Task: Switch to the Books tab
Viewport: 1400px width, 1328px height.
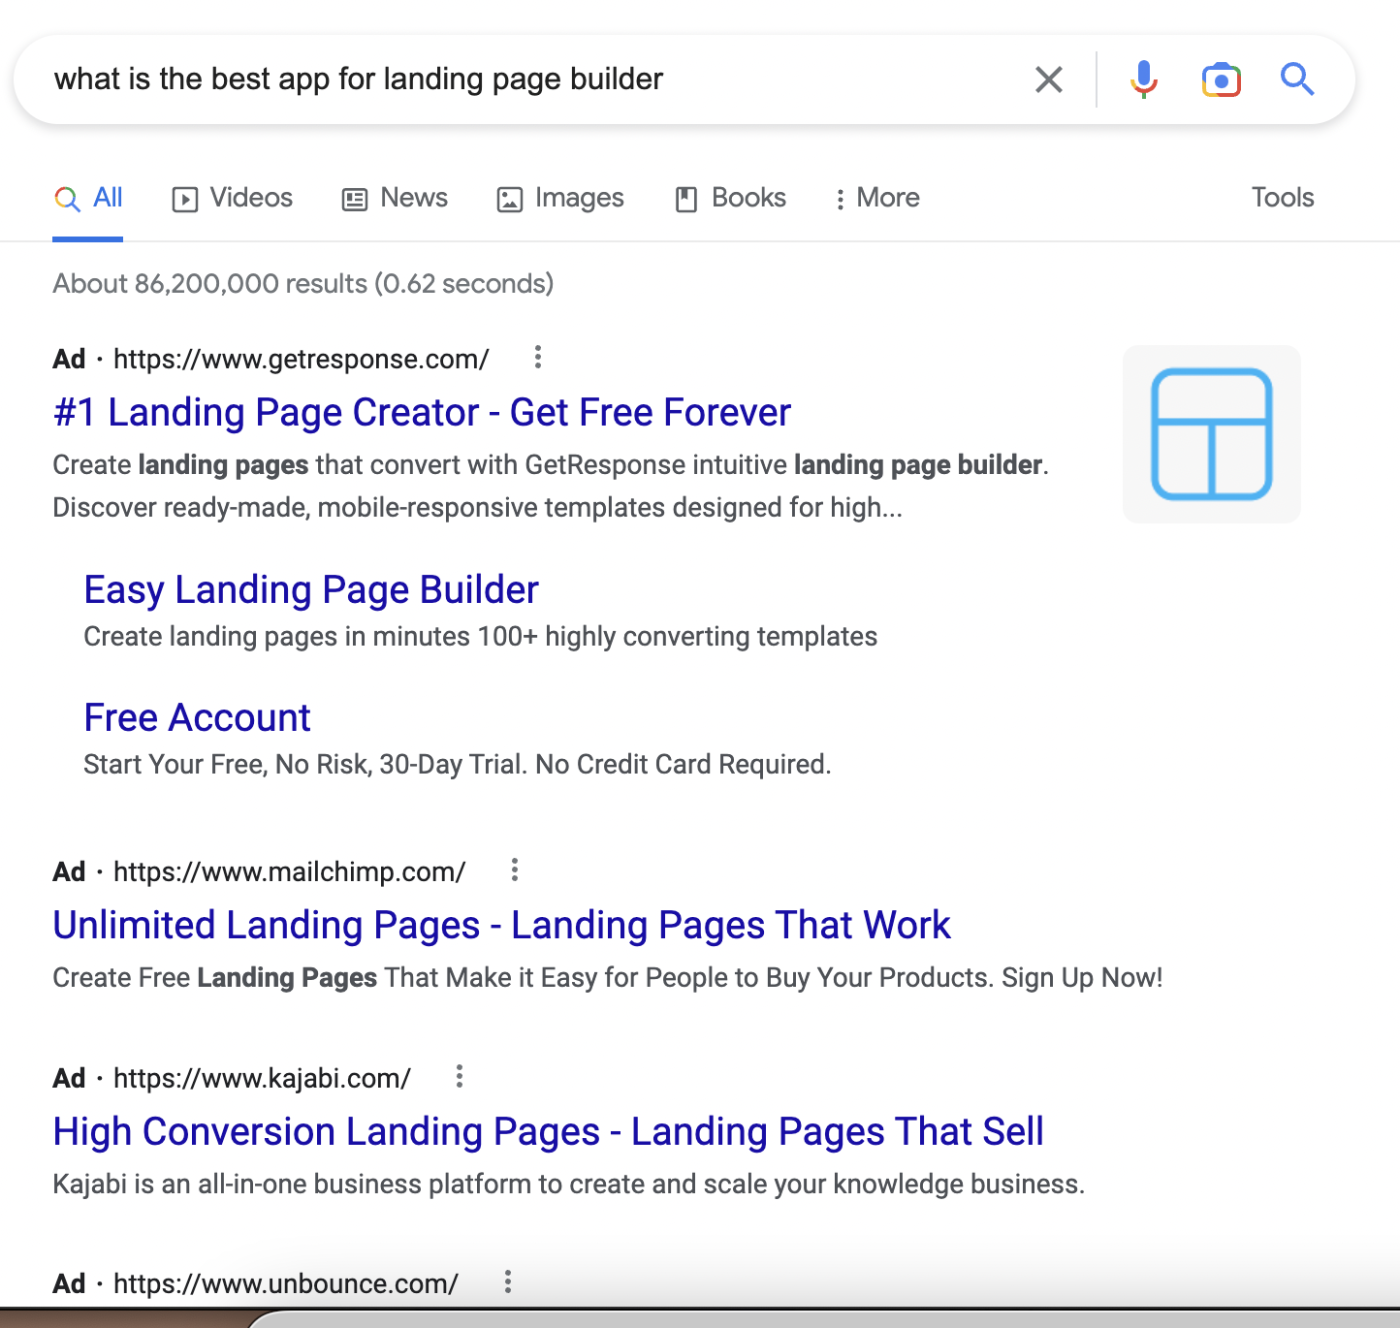Action: pyautogui.click(x=730, y=198)
